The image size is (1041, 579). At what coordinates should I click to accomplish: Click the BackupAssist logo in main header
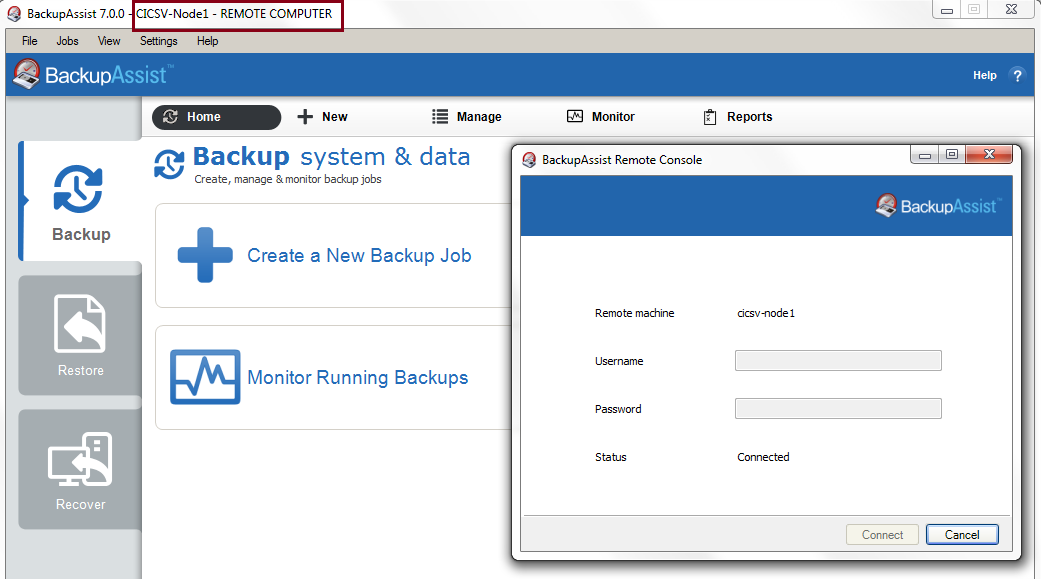(93, 74)
